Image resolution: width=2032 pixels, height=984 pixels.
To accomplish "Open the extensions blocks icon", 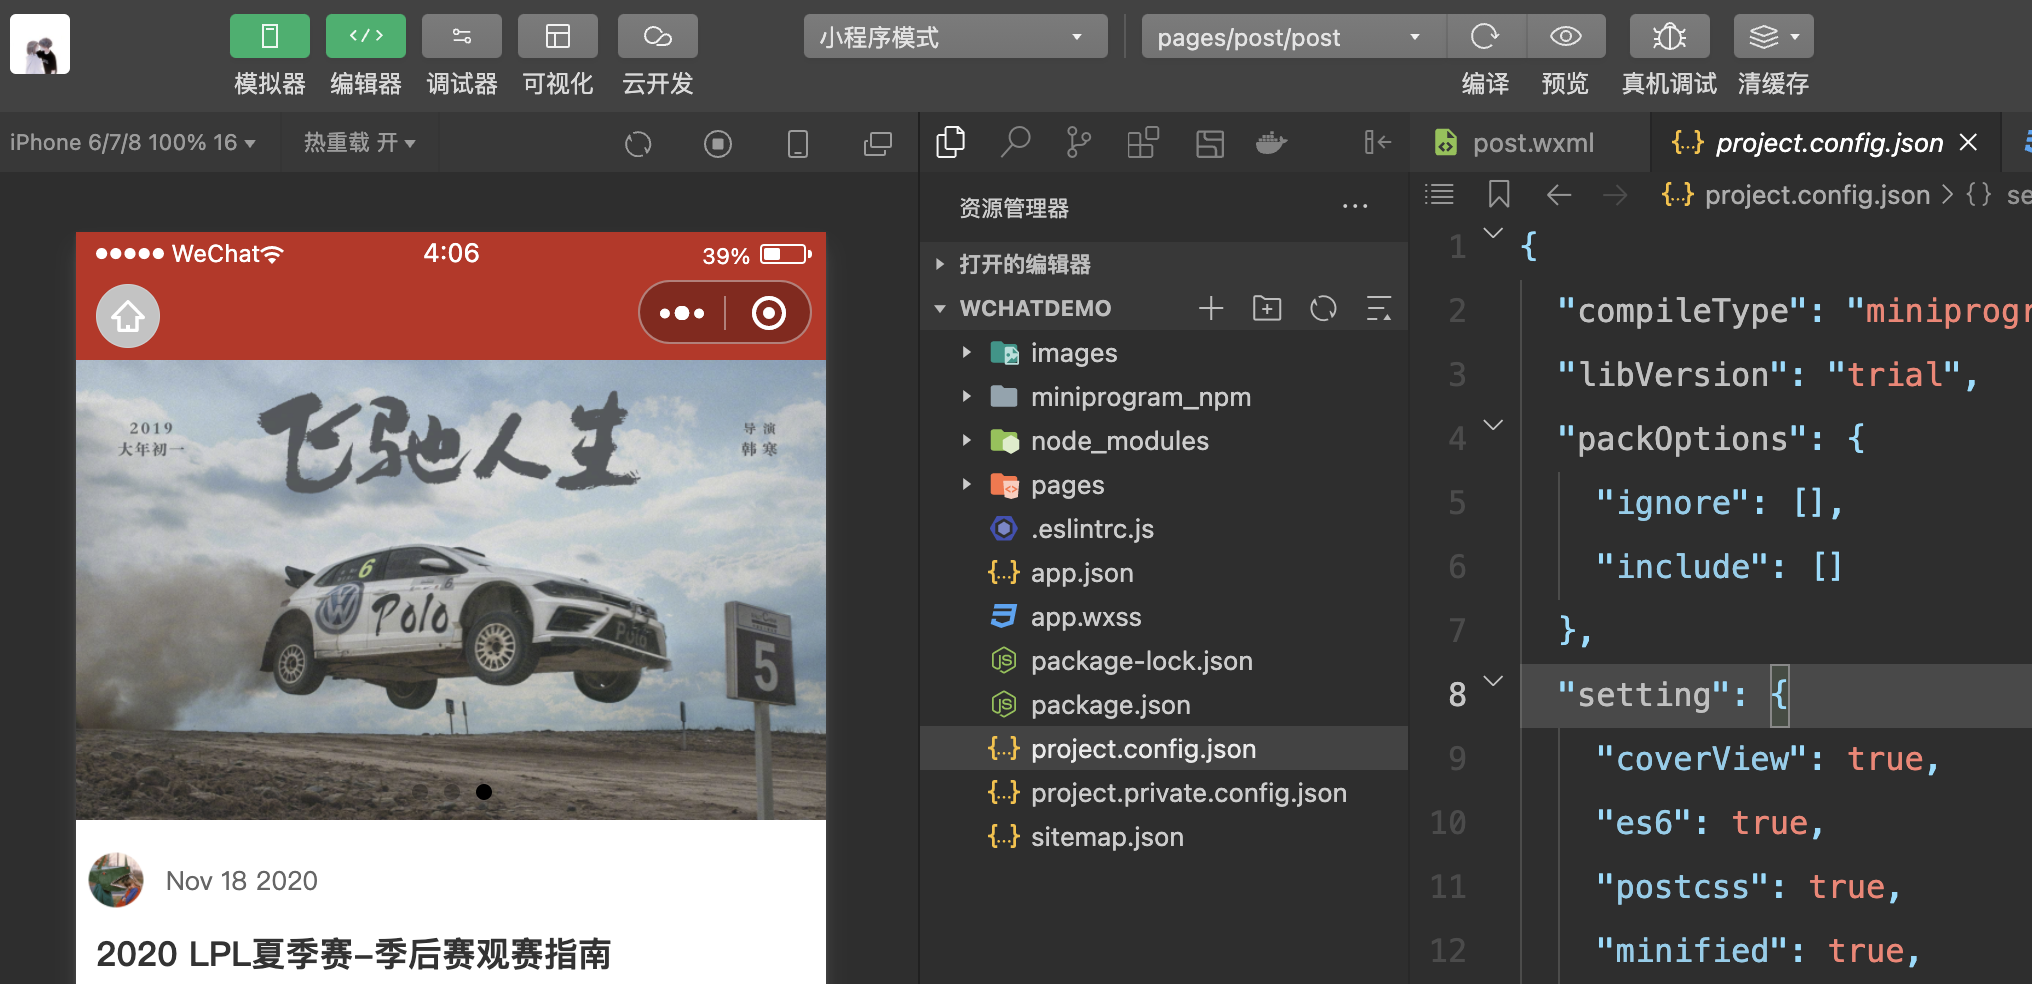I will (1143, 143).
